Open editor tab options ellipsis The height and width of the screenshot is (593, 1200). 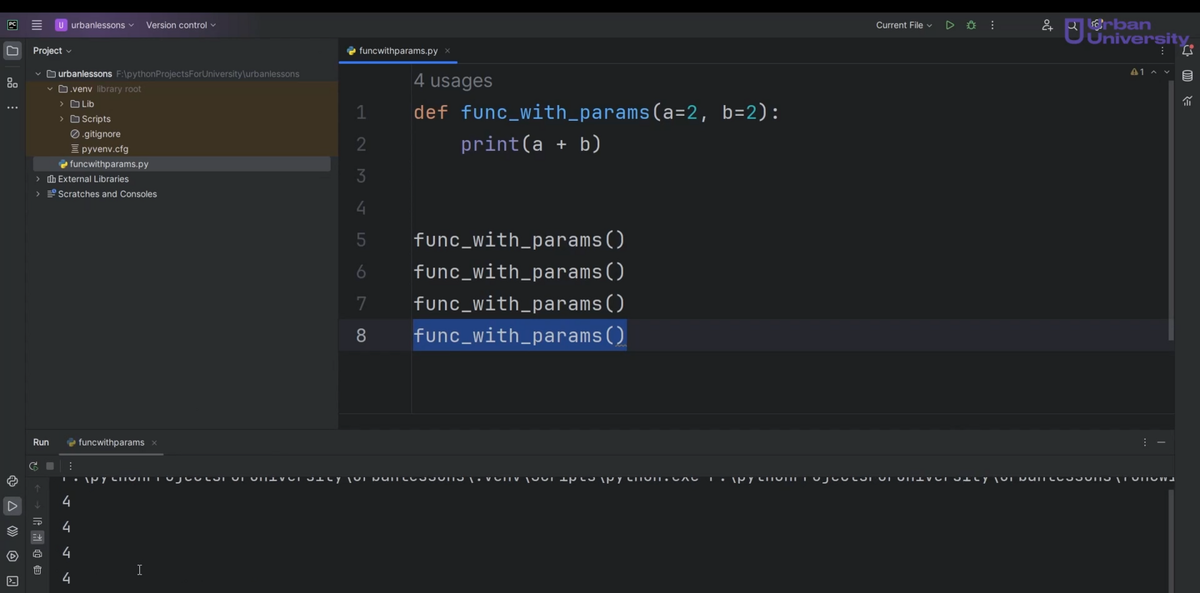coord(1162,50)
